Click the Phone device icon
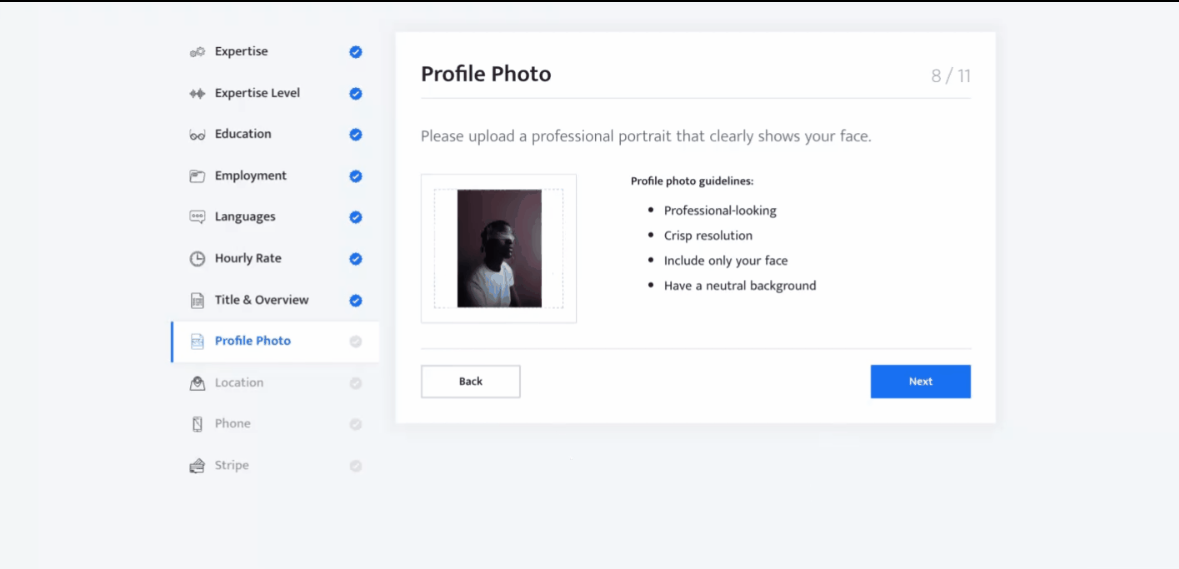This screenshot has width=1179, height=569. click(x=197, y=424)
